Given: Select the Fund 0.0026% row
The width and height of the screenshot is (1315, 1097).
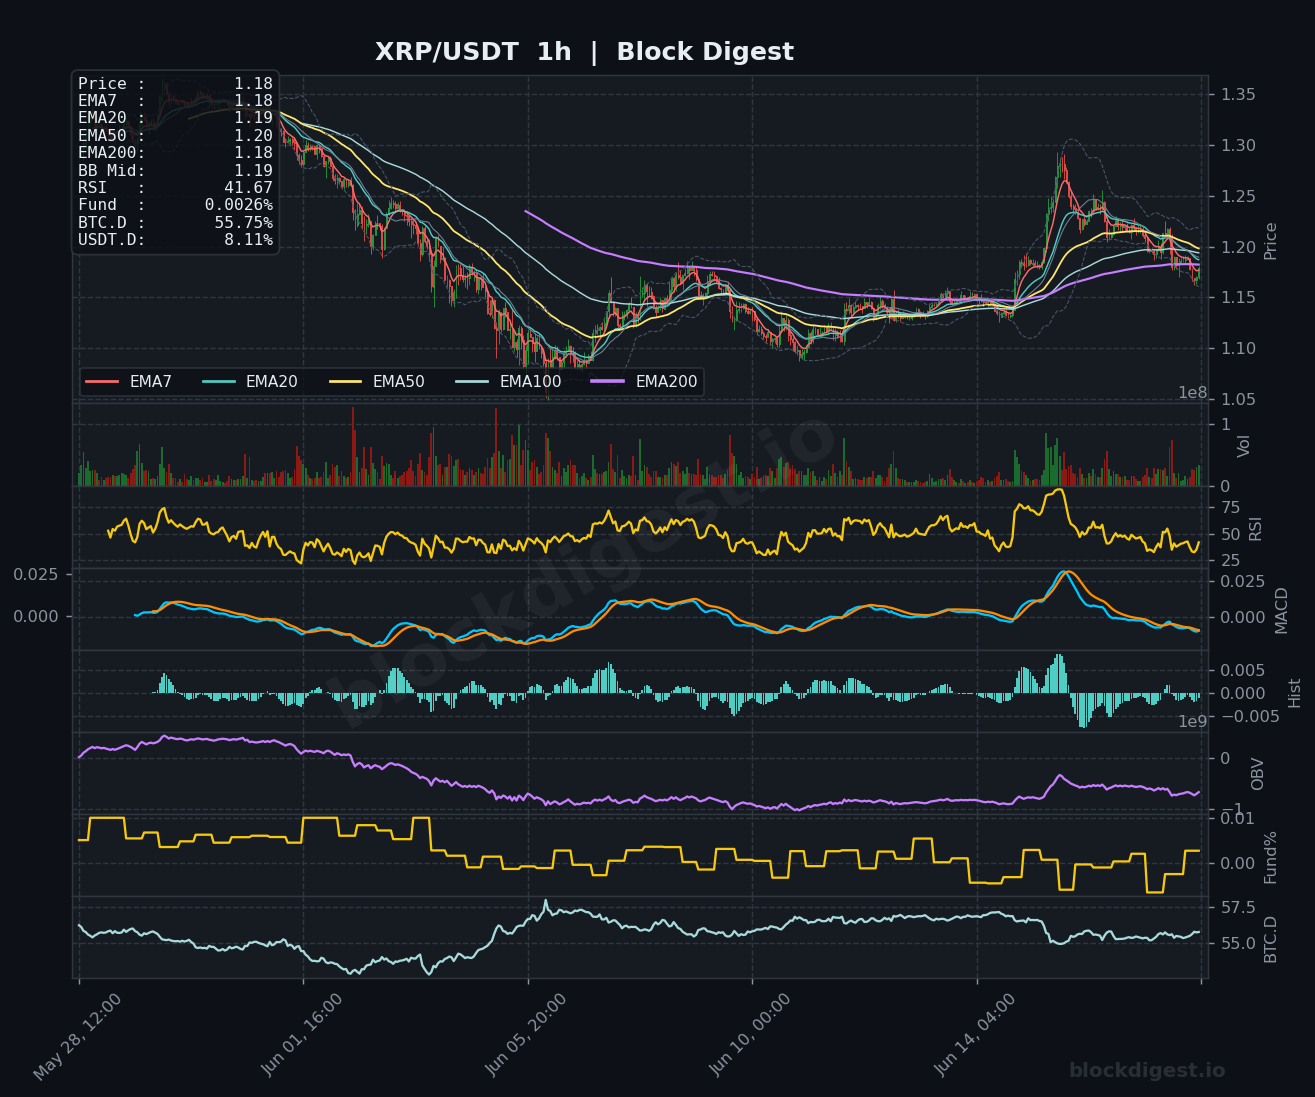Looking at the screenshot, I should click(x=175, y=205).
